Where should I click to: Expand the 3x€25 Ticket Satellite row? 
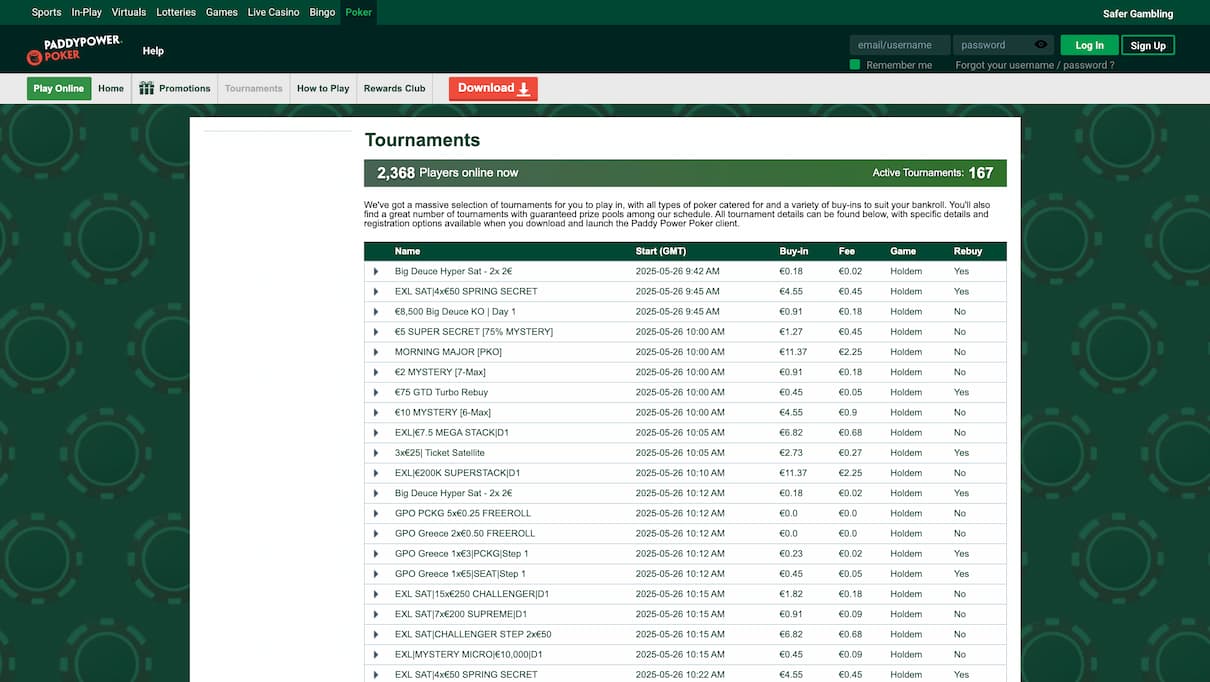(376, 453)
